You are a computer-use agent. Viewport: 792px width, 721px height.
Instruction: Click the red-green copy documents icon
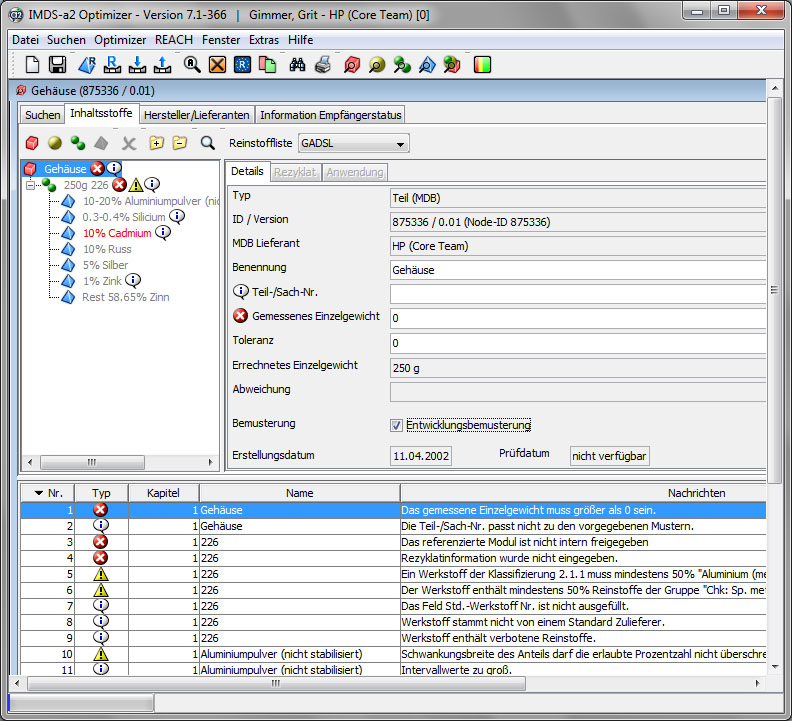[267, 65]
